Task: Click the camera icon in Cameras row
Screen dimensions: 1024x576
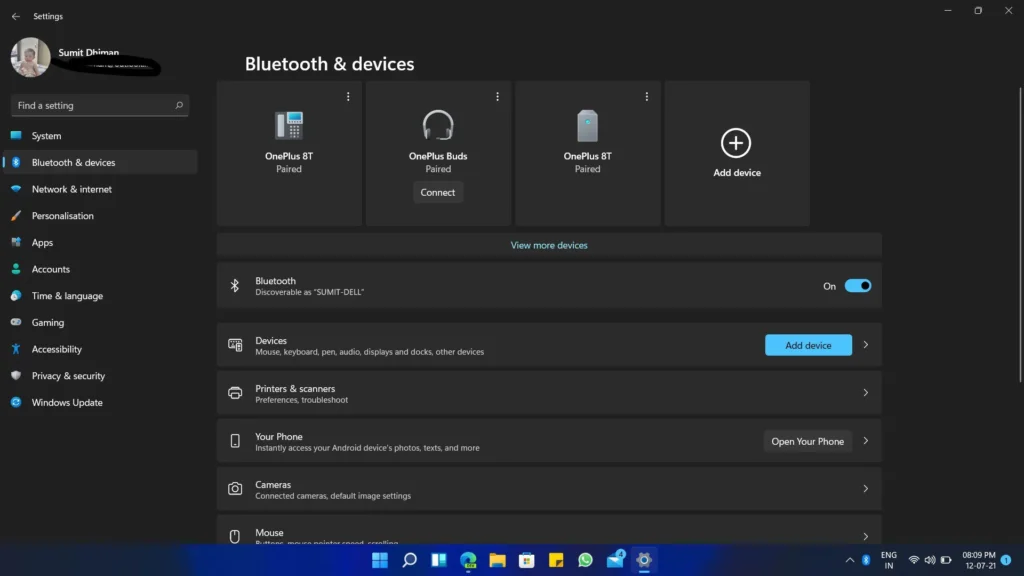Action: tap(235, 489)
